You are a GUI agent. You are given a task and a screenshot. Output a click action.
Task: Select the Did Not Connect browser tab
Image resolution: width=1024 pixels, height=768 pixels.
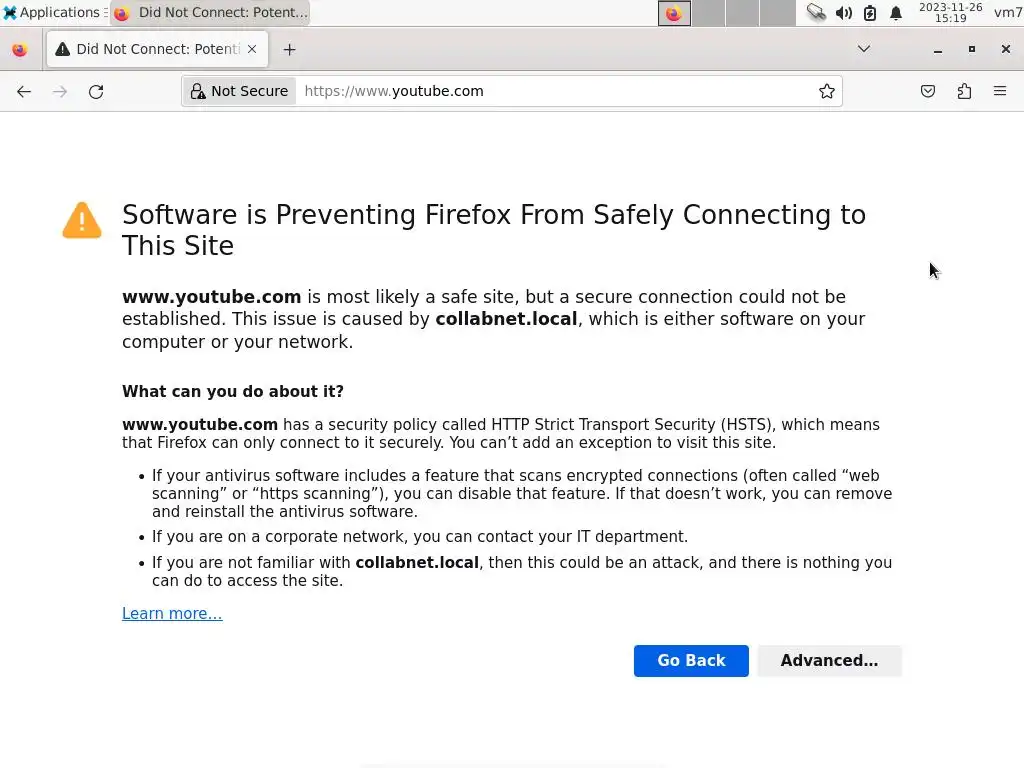tap(150, 49)
